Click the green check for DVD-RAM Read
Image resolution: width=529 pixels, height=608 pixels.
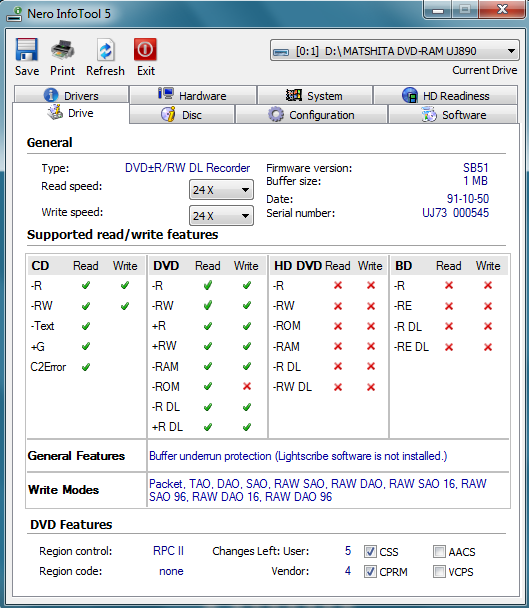[208, 366]
